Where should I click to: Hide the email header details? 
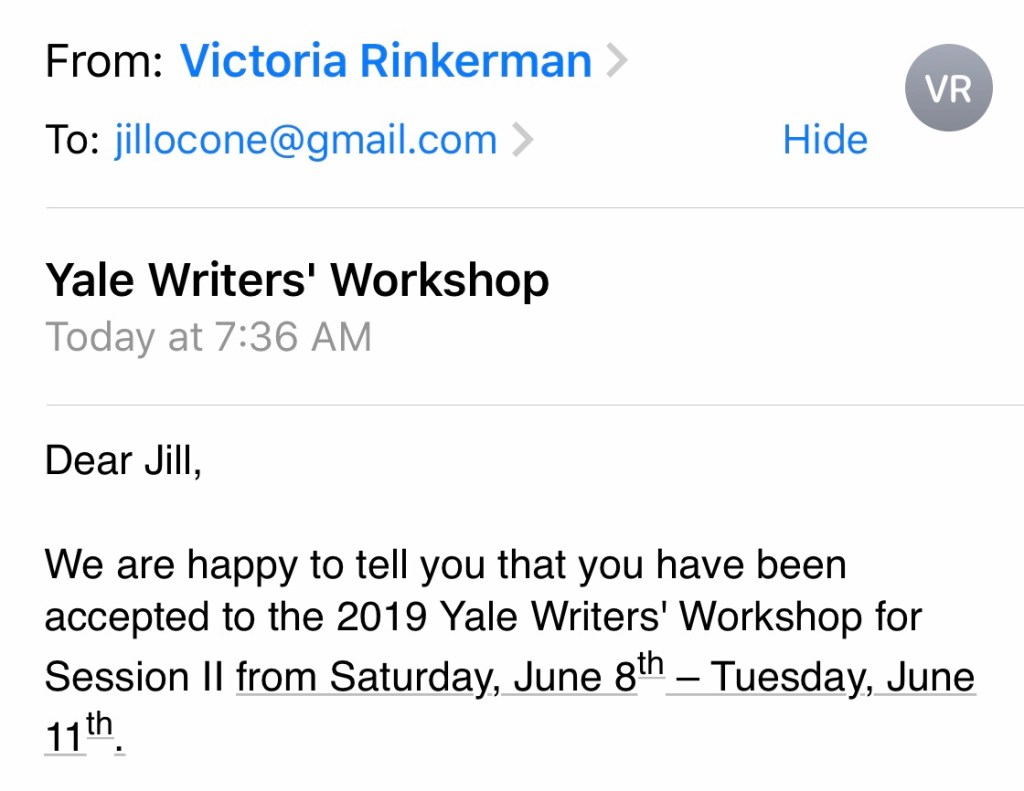[x=824, y=140]
